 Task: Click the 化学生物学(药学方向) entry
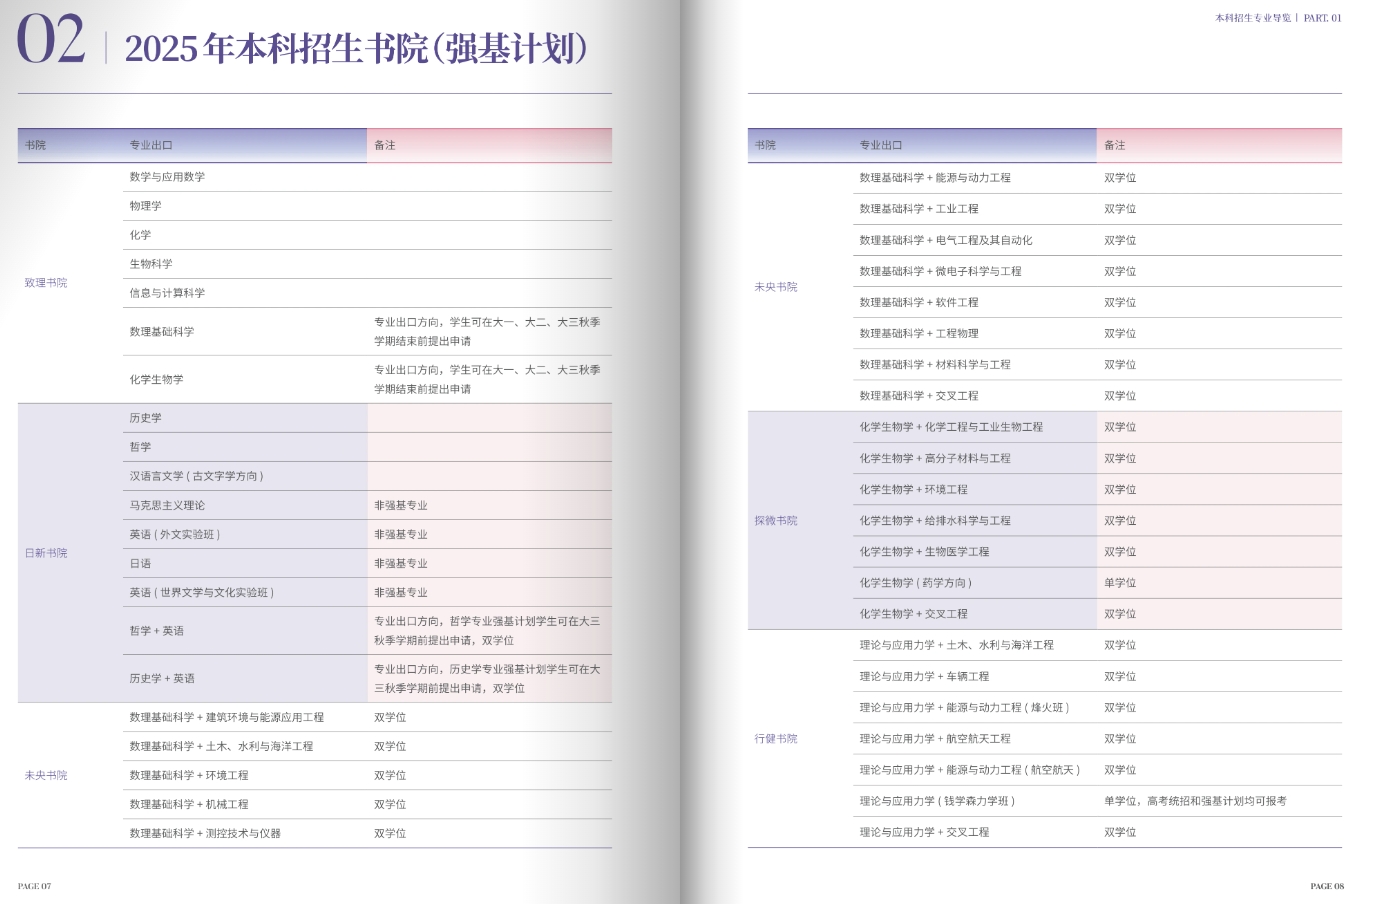[917, 582]
